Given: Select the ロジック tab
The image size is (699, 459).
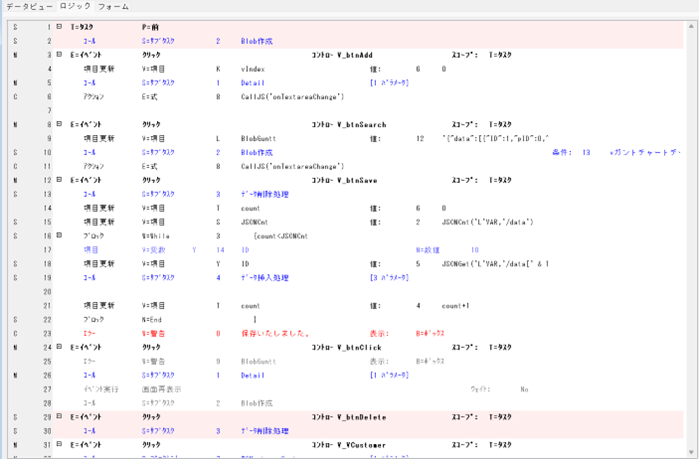Looking at the screenshot, I should pyautogui.click(x=75, y=7).
